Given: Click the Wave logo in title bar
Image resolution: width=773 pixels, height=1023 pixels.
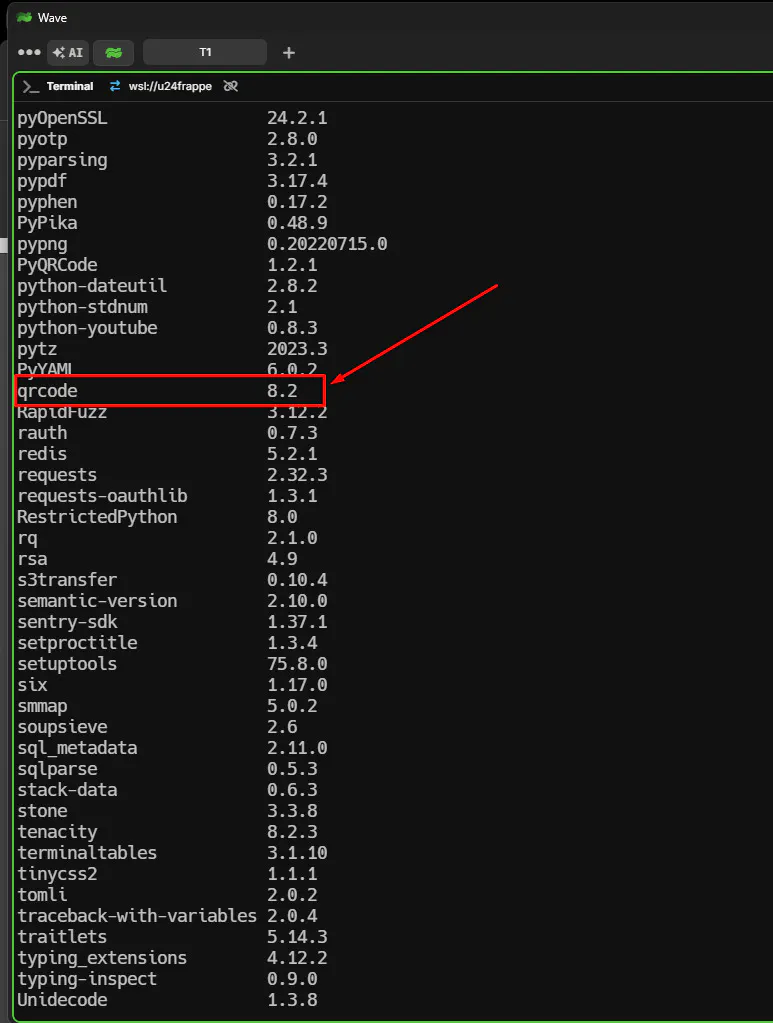Looking at the screenshot, I should click(x=25, y=18).
